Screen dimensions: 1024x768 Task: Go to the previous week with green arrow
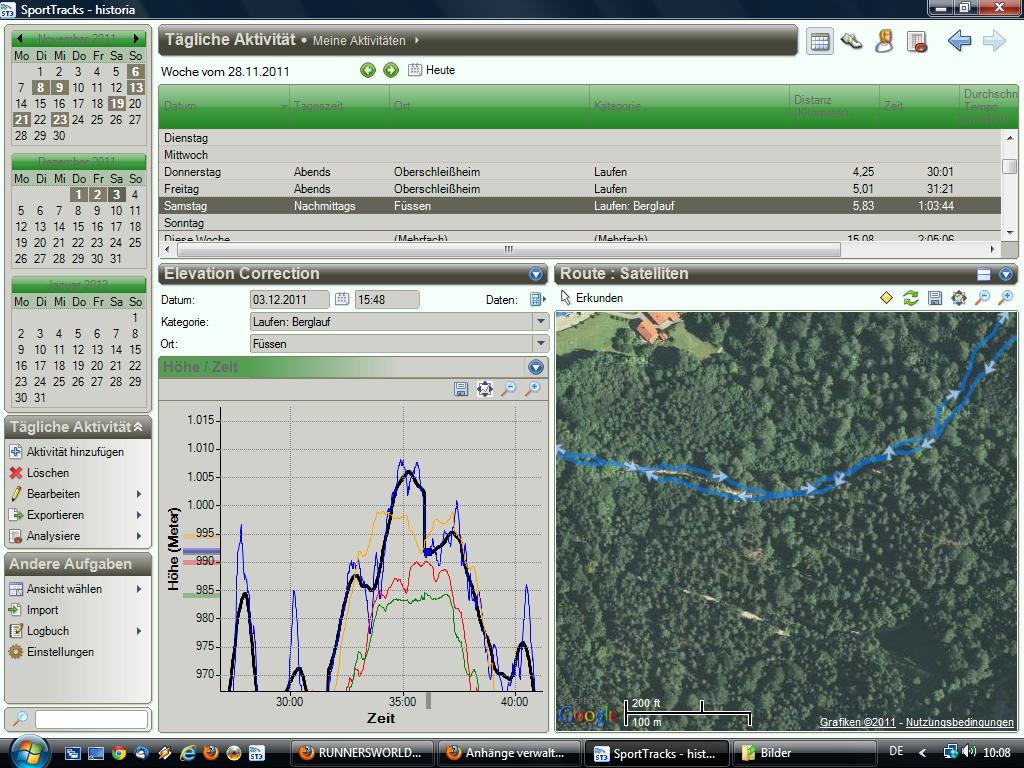(x=368, y=70)
